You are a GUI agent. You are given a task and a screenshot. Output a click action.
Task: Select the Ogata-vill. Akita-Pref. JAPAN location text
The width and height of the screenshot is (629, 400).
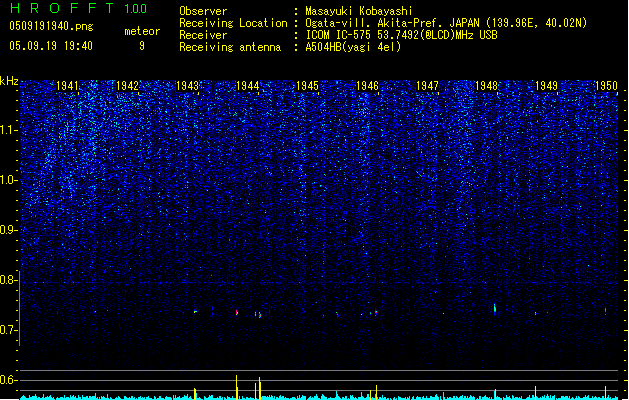446,23
